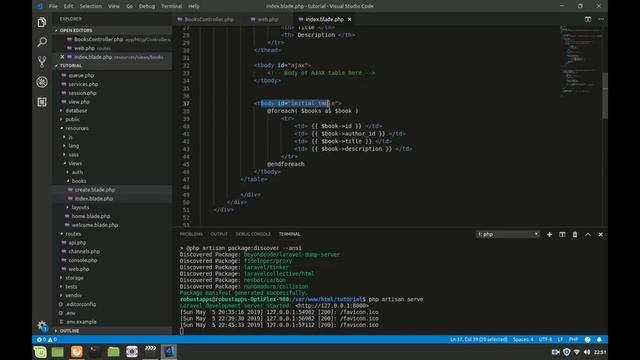Image resolution: width=640 pixels, height=360 pixels.
Task: Open the Selection menu
Action: click(x=90, y=6)
